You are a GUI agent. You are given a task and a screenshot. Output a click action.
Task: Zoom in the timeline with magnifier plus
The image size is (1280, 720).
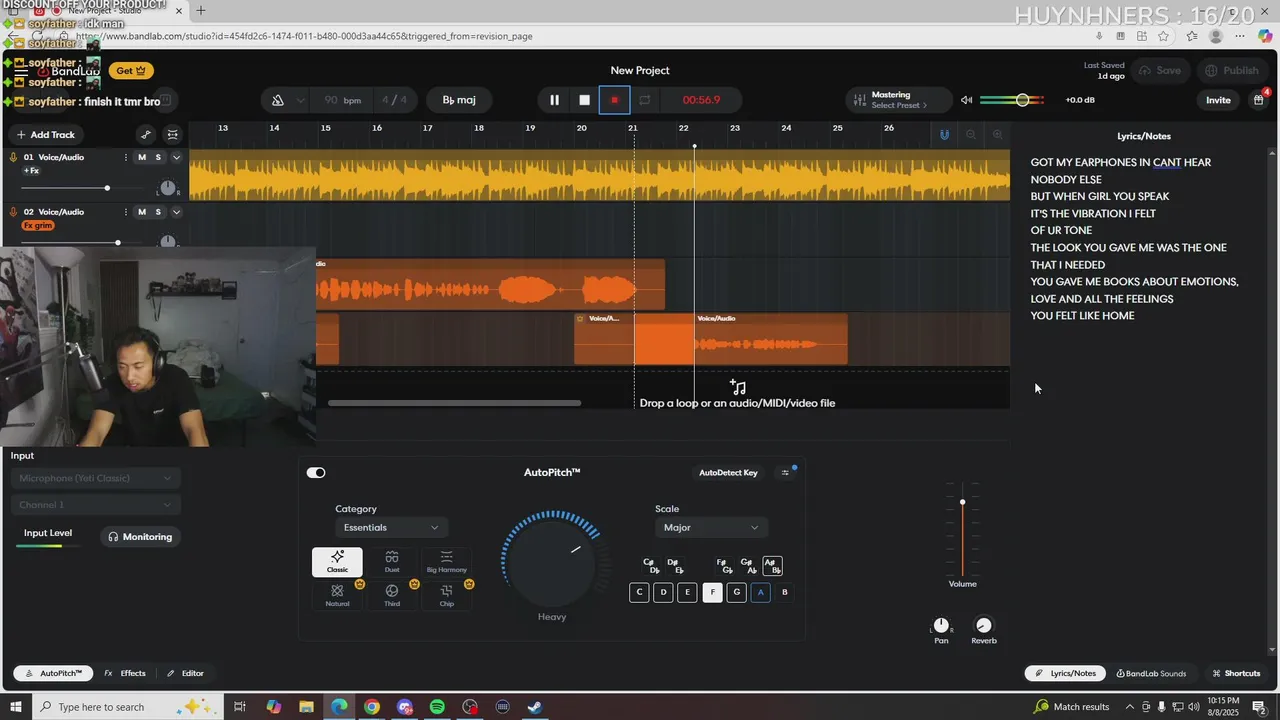click(997, 134)
